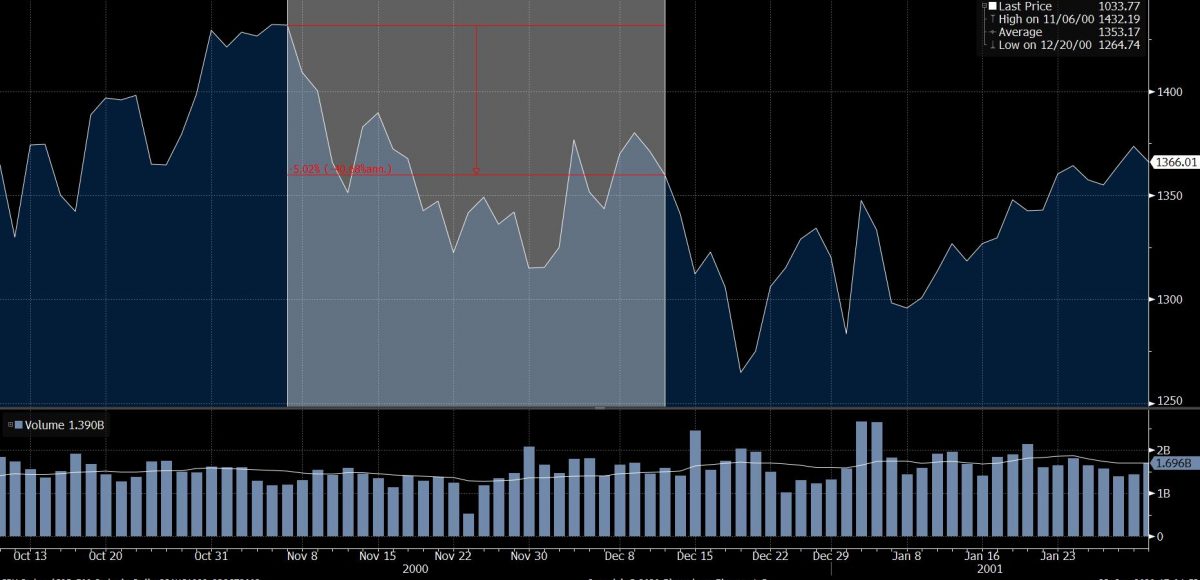Click the red percent change annotation label
The width and height of the screenshot is (1200, 580).
(x=341, y=169)
